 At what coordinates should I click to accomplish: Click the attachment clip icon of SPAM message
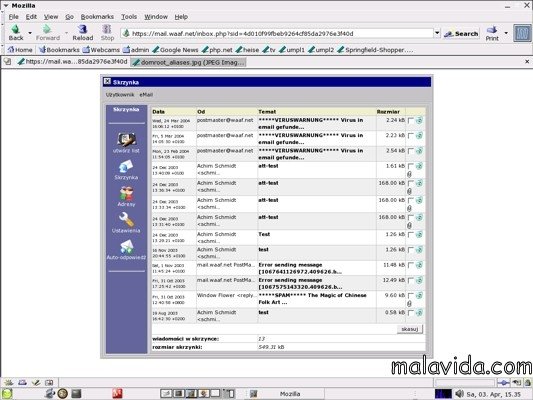(410, 303)
